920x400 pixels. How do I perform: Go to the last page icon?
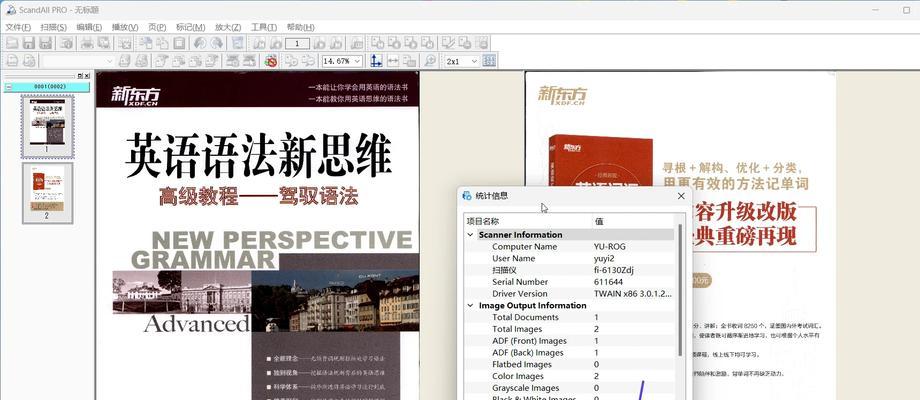(x=336, y=43)
